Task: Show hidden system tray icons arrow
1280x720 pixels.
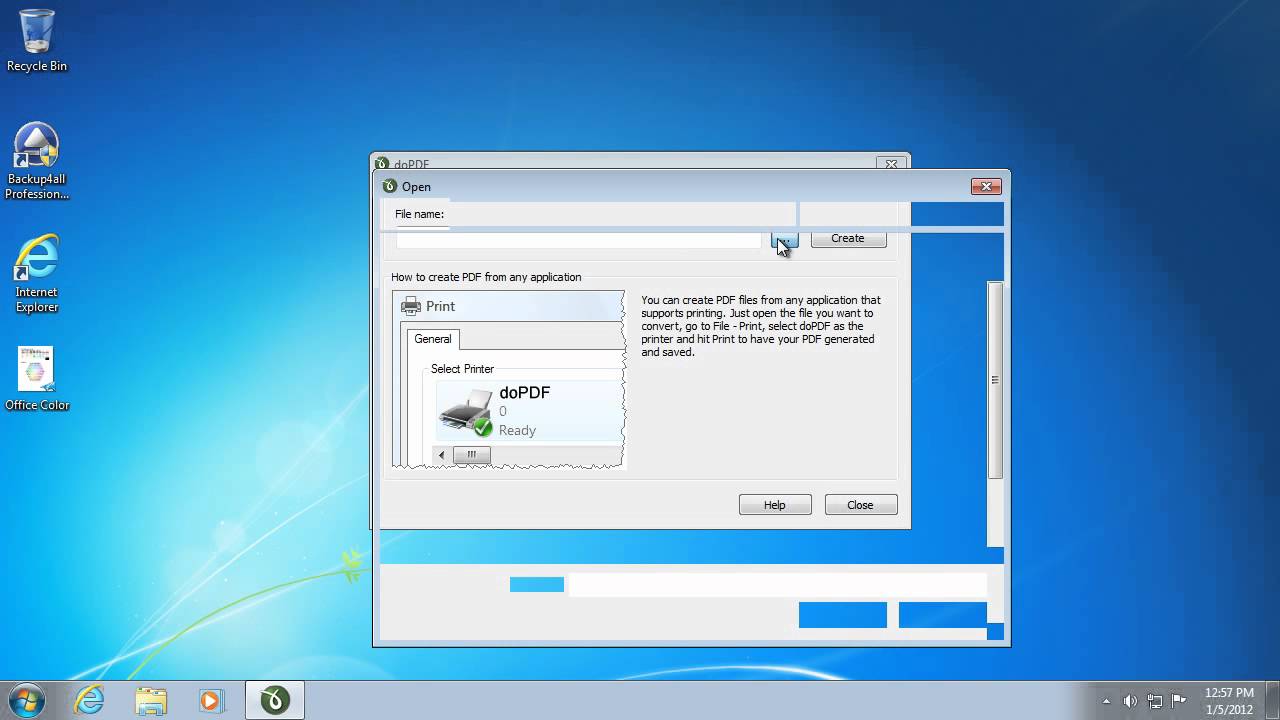Action: [1106, 701]
